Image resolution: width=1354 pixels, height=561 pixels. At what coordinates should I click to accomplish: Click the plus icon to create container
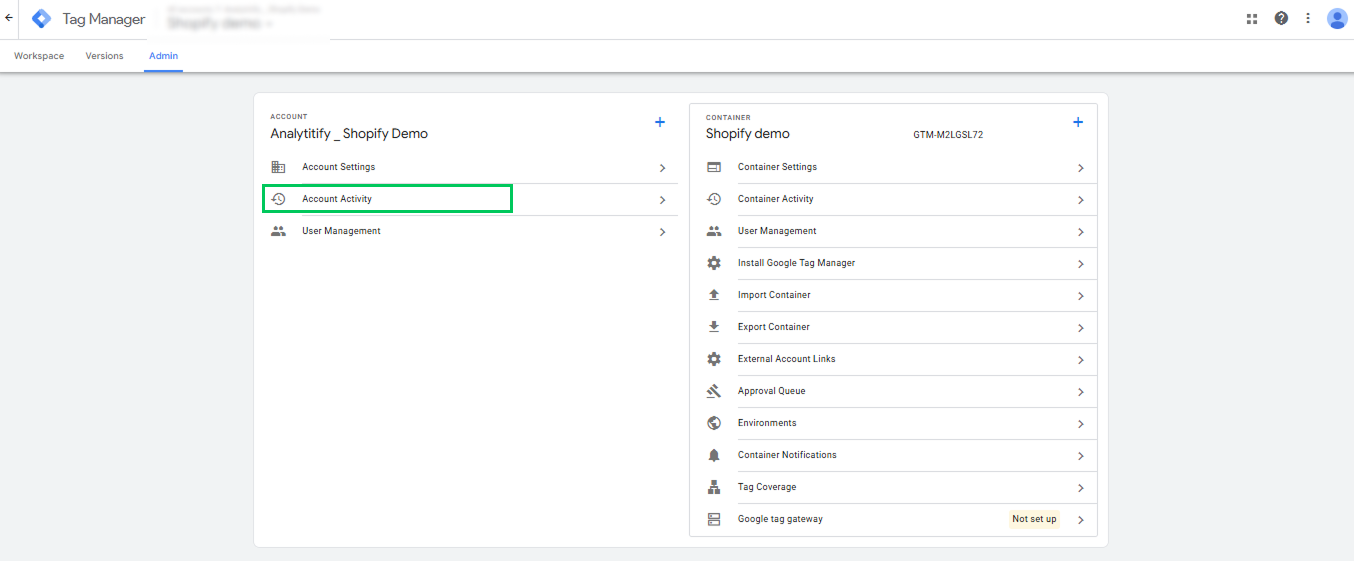point(1078,122)
